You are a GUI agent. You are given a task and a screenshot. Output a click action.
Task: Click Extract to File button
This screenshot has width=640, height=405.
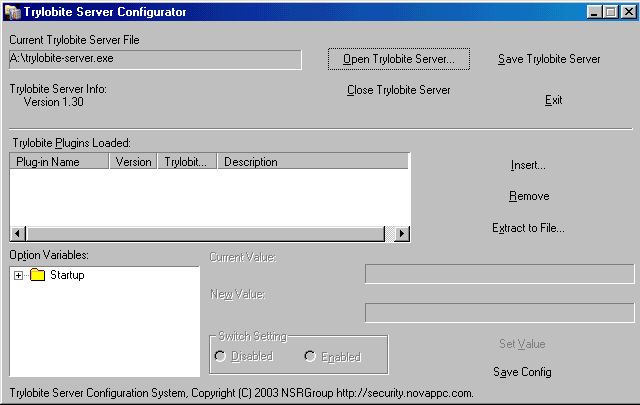528,228
